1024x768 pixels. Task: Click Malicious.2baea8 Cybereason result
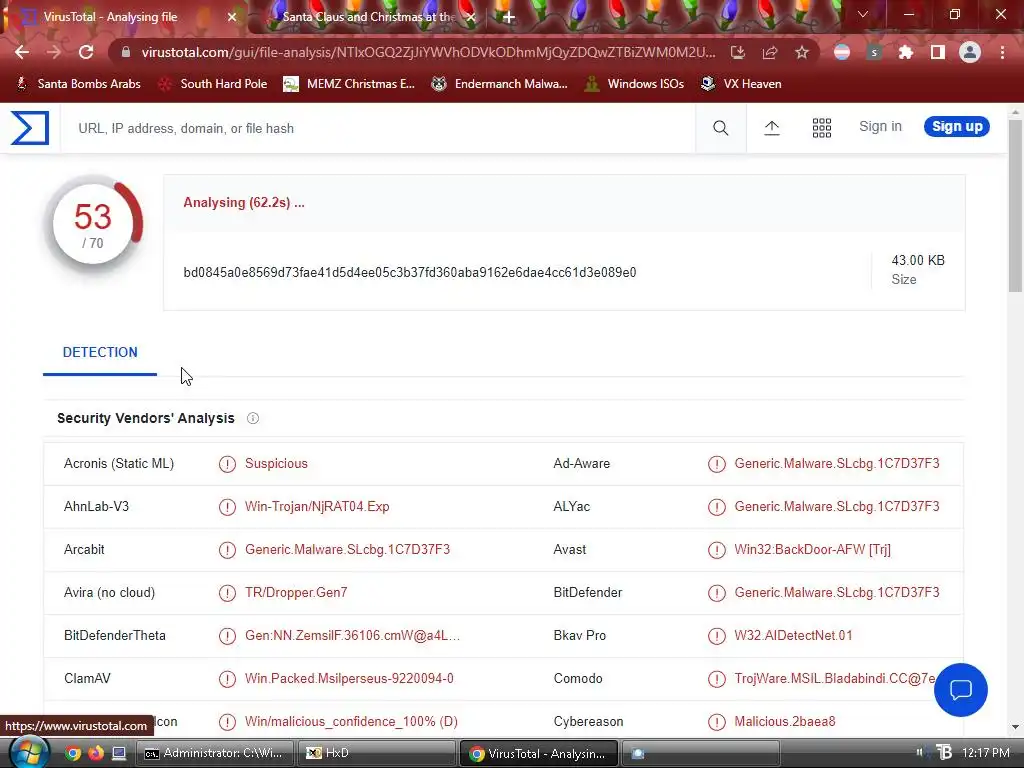pyautogui.click(x=784, y=722)
